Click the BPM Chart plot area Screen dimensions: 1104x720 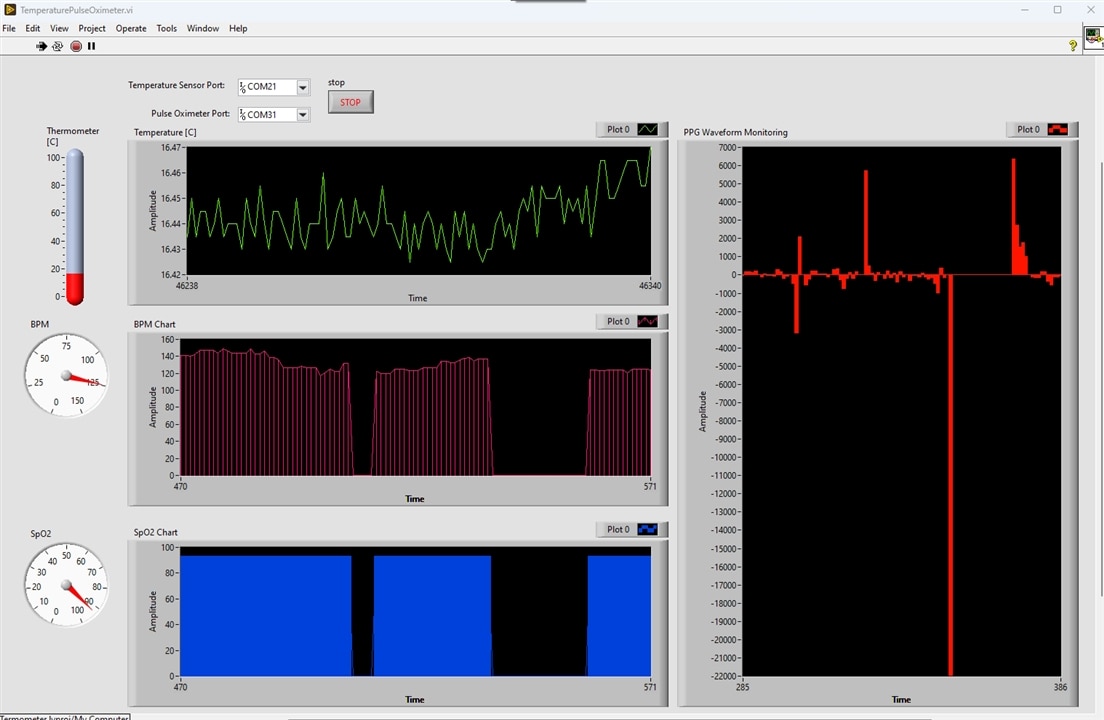[x=415, y=408]
